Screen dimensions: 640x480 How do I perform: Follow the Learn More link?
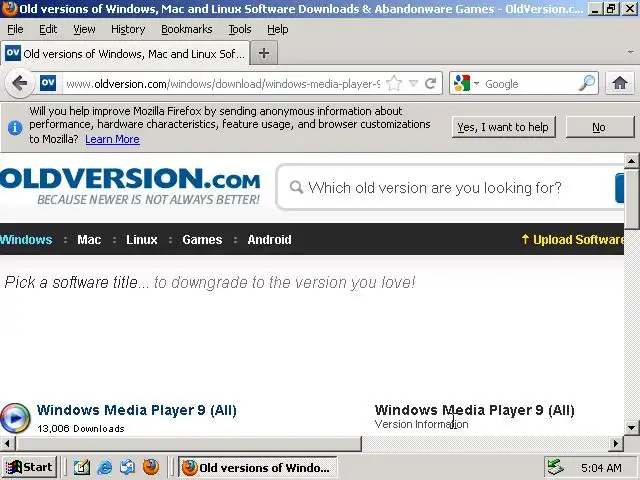(112, 139)
